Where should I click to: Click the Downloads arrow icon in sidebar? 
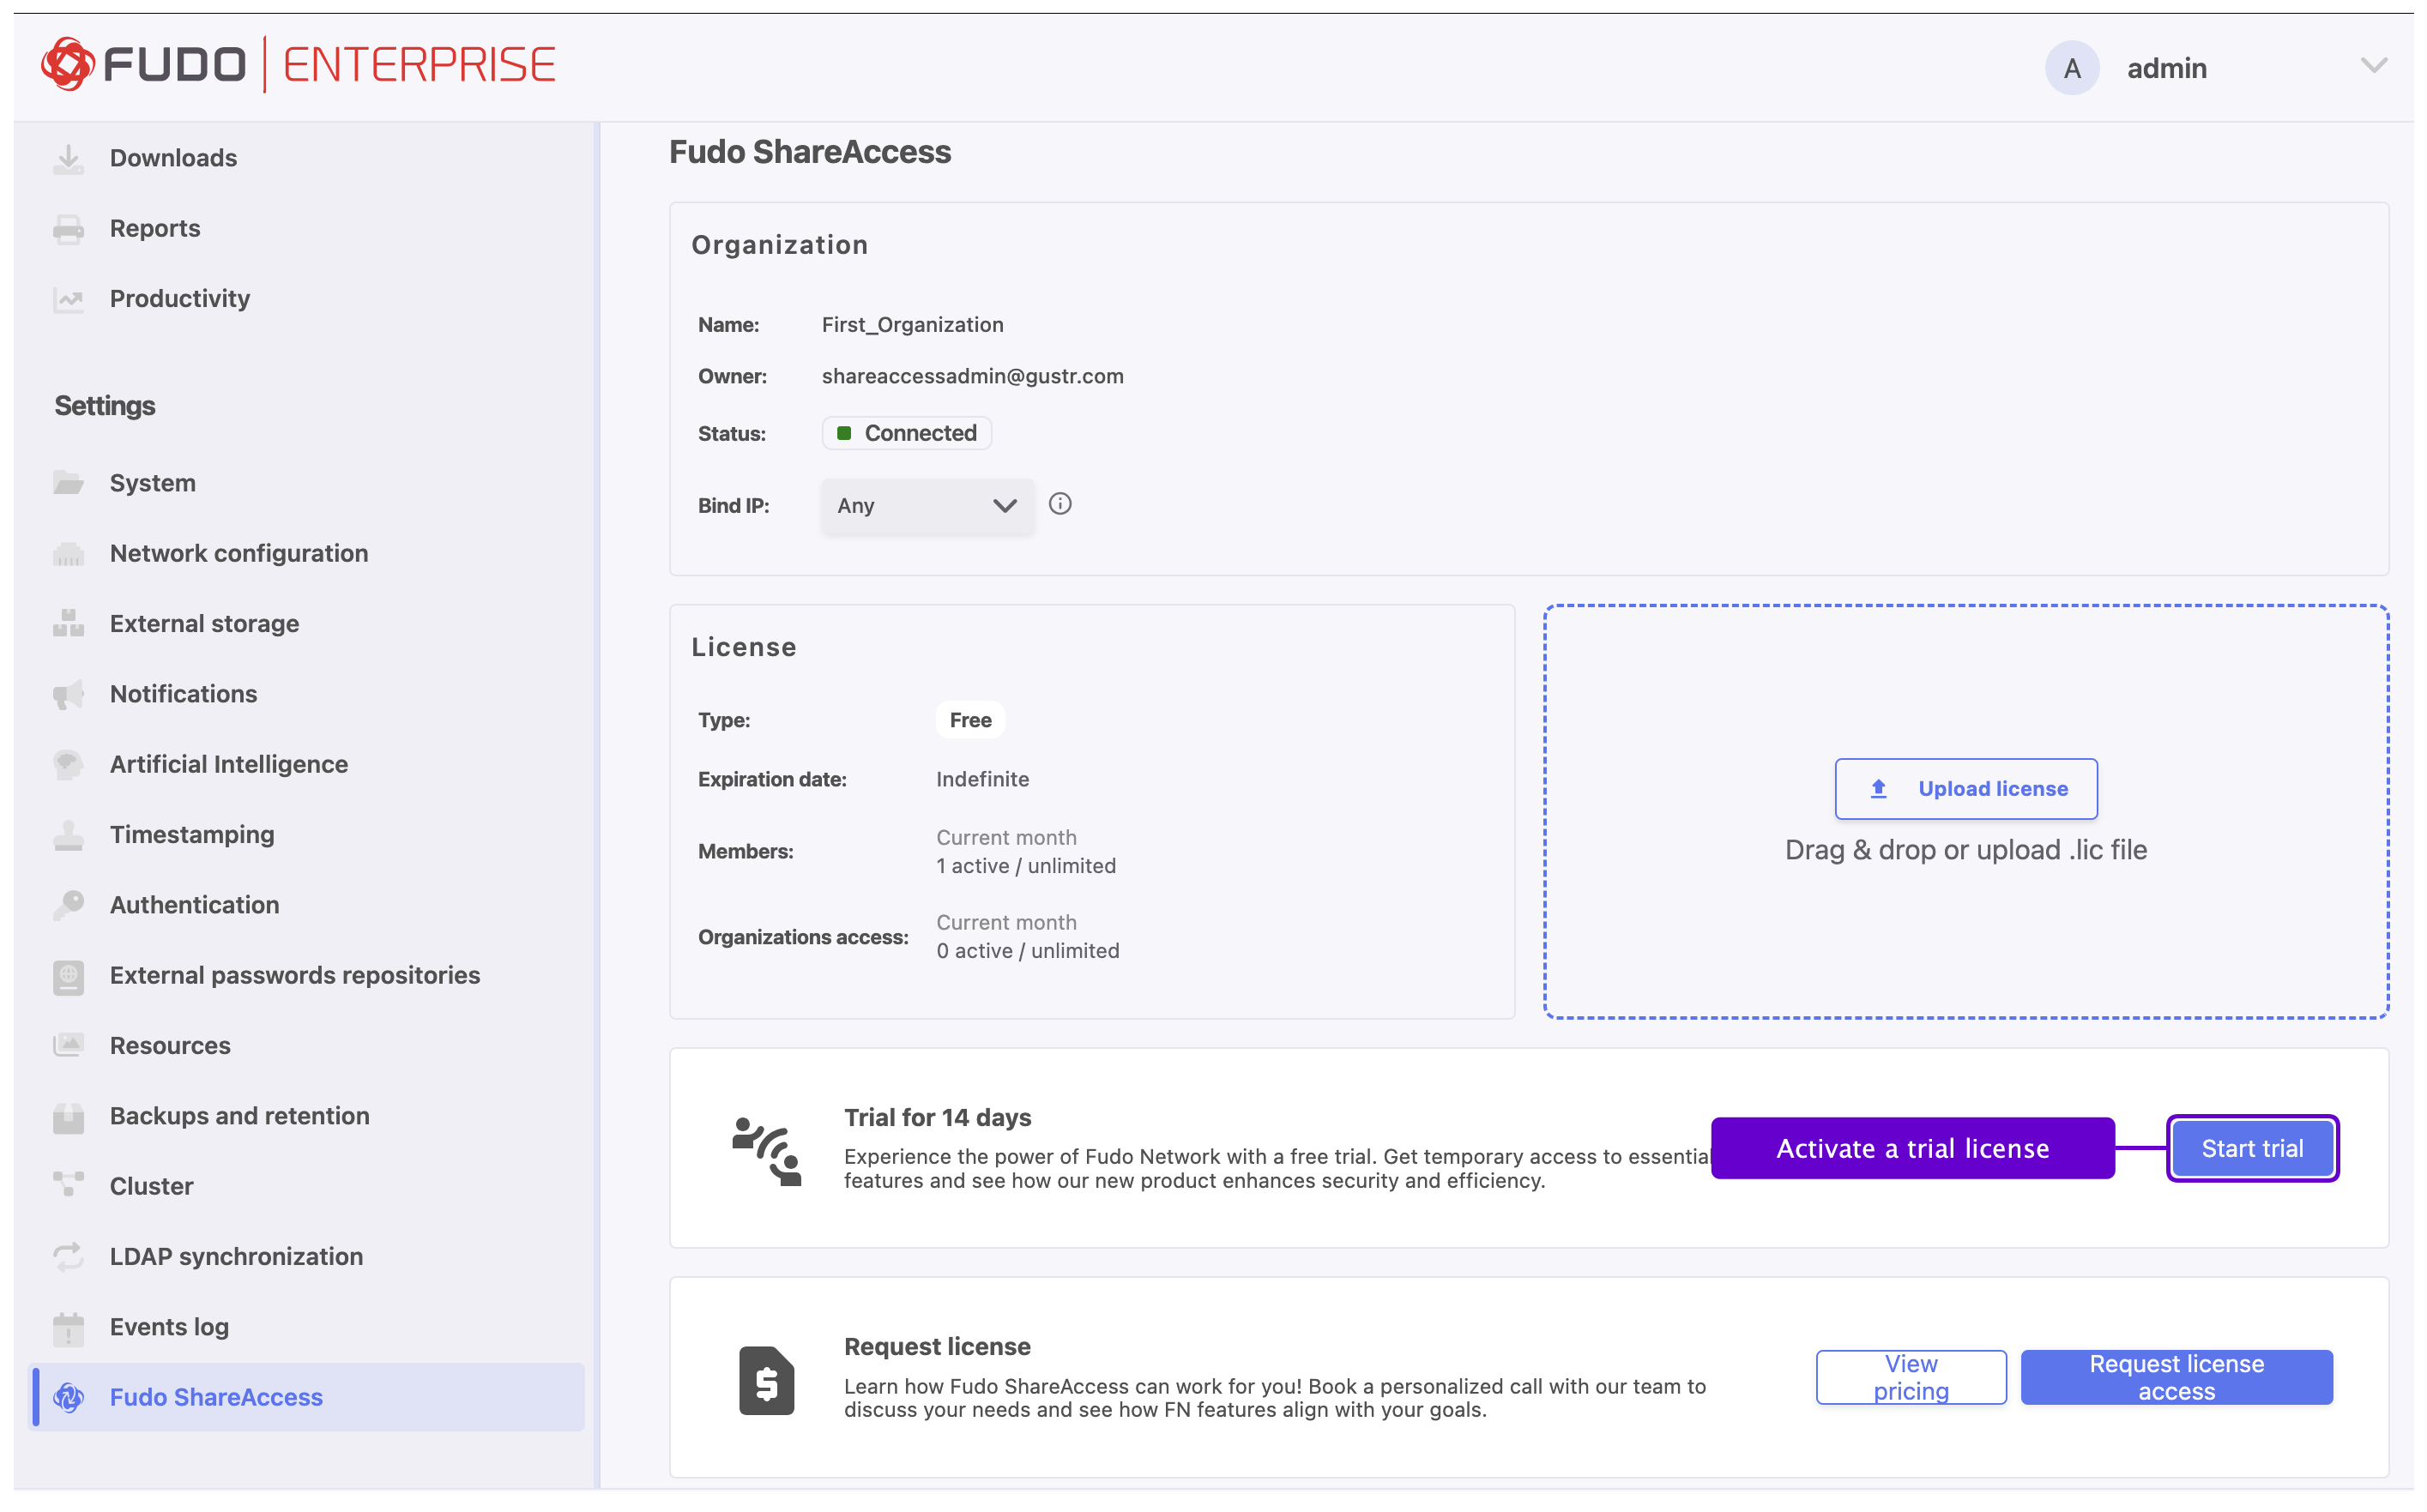point(68,159)
